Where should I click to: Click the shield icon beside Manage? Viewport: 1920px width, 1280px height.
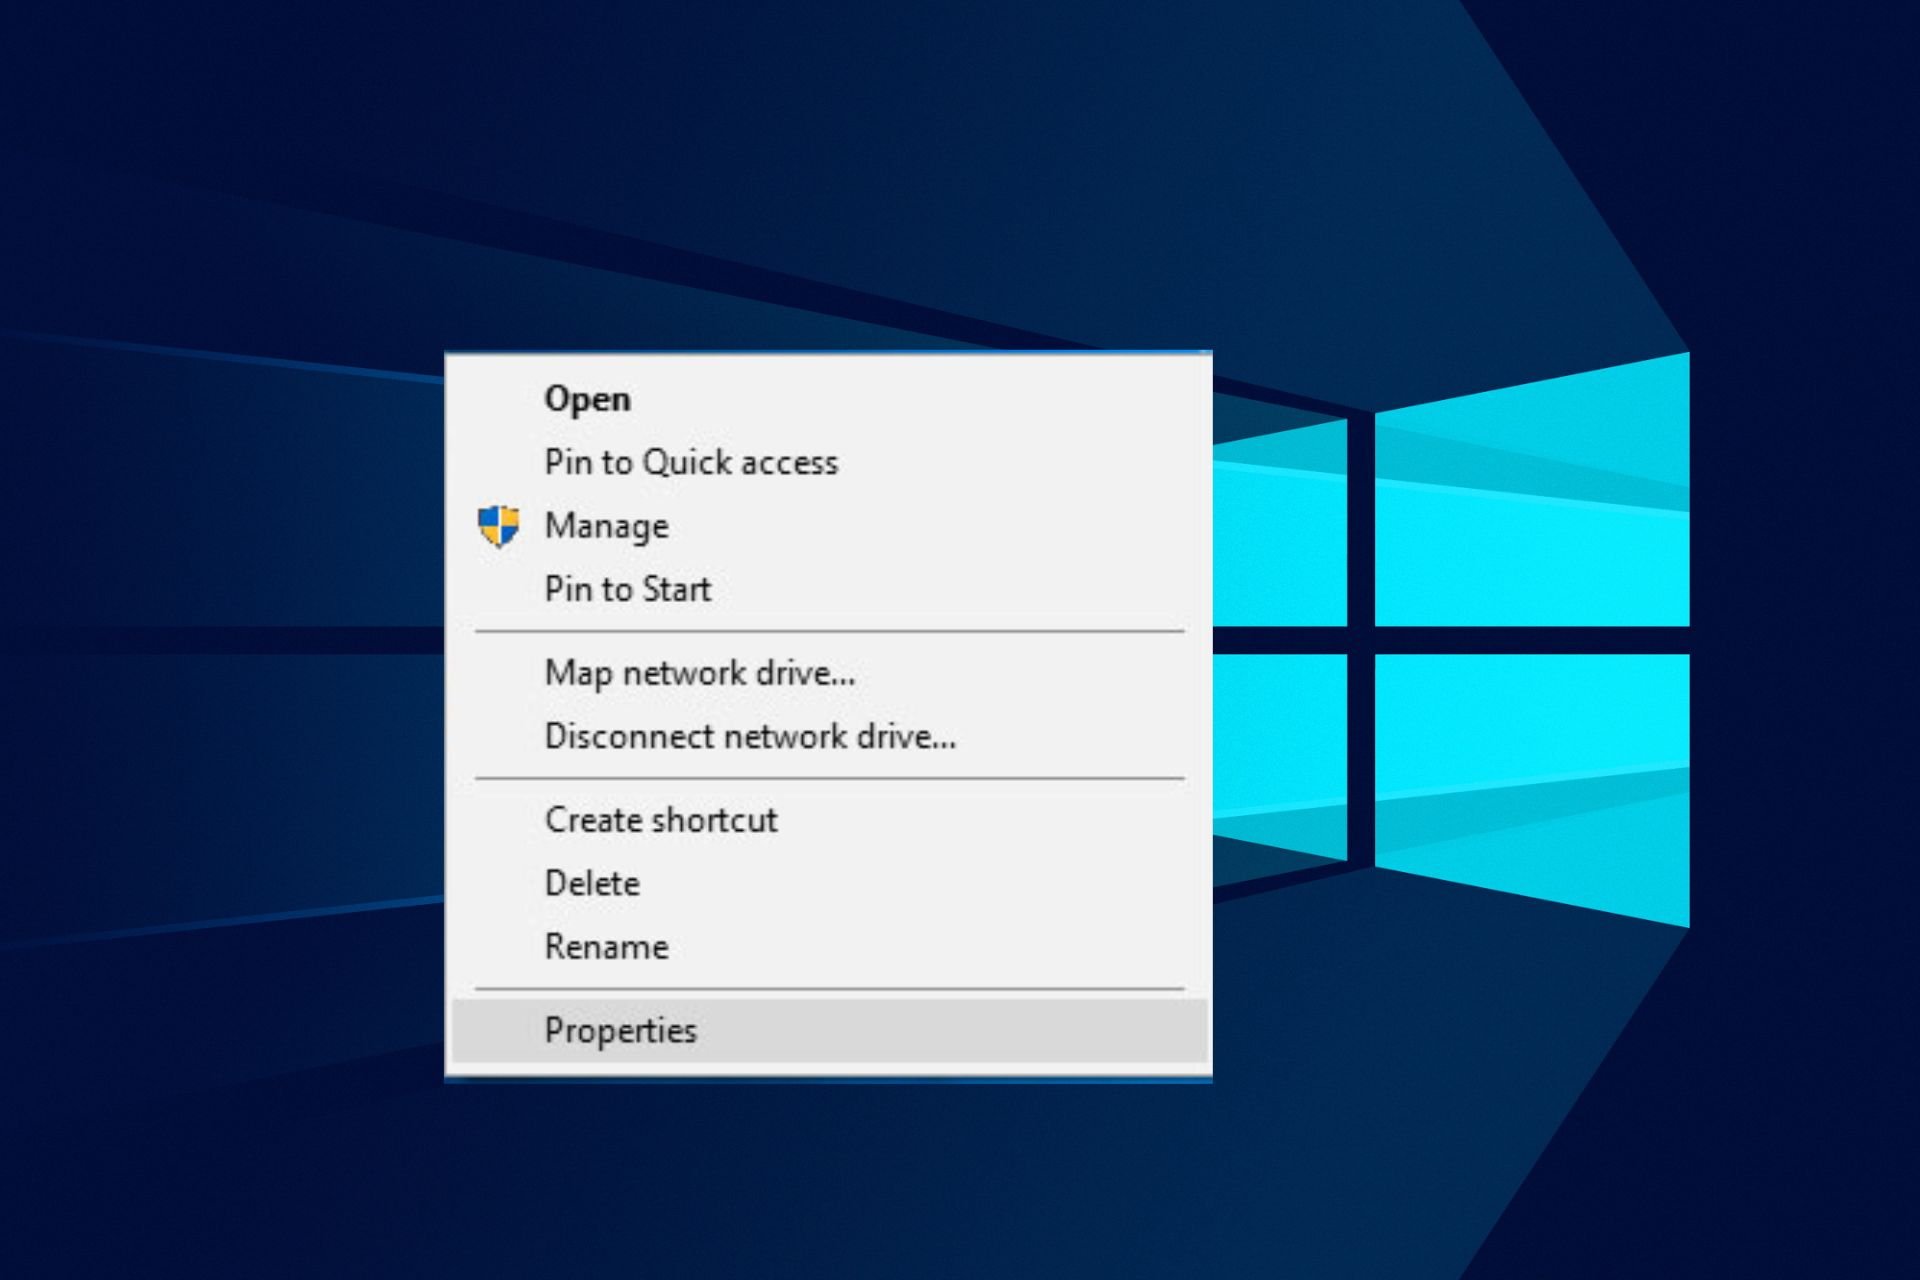coord(498,526)
